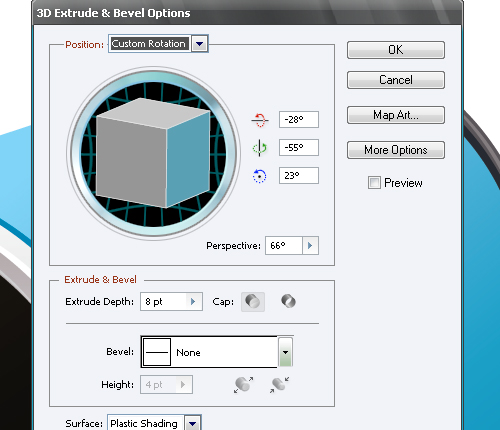Click the green Y-axis rotation icon

pos(259,148)
